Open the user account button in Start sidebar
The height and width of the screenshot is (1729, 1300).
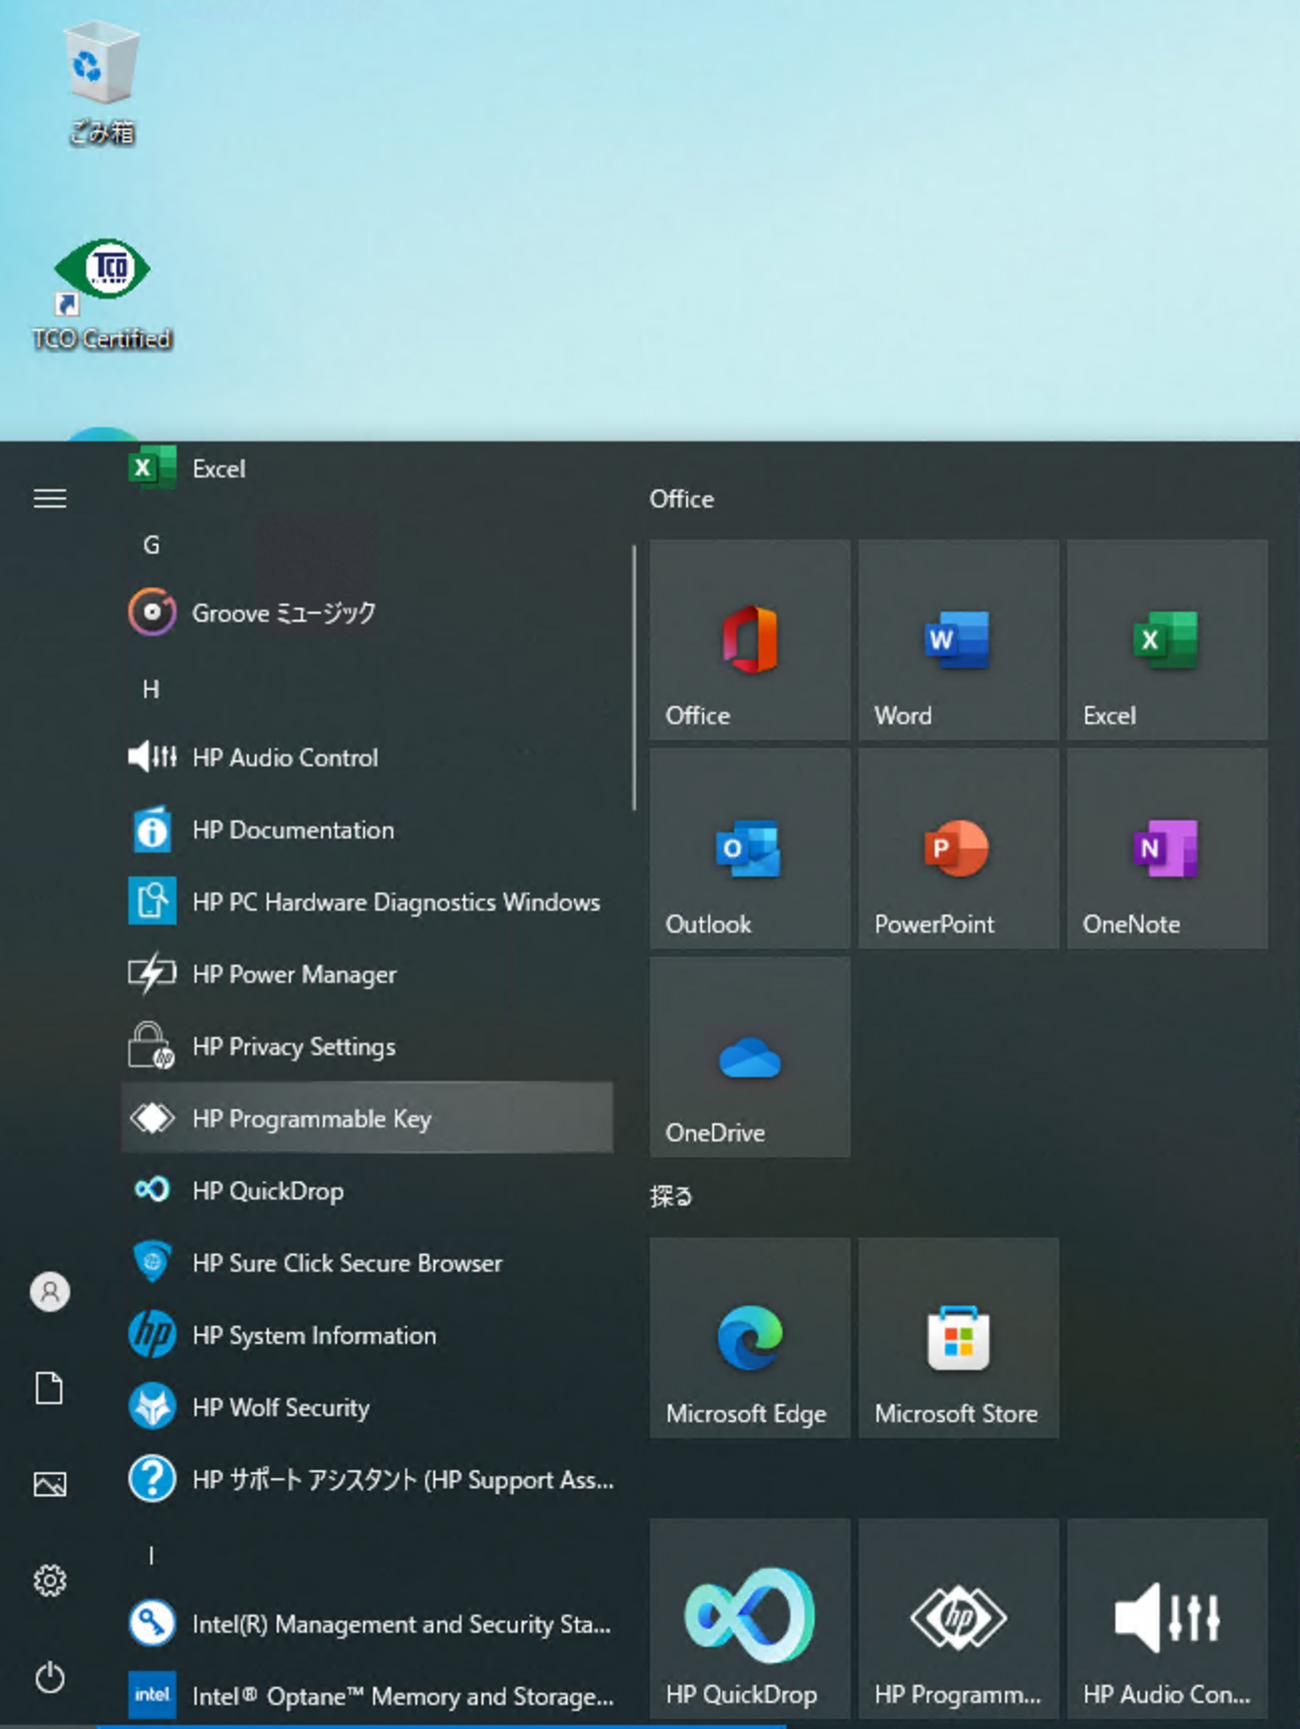pyautogui.click(x=50, y=1292)
